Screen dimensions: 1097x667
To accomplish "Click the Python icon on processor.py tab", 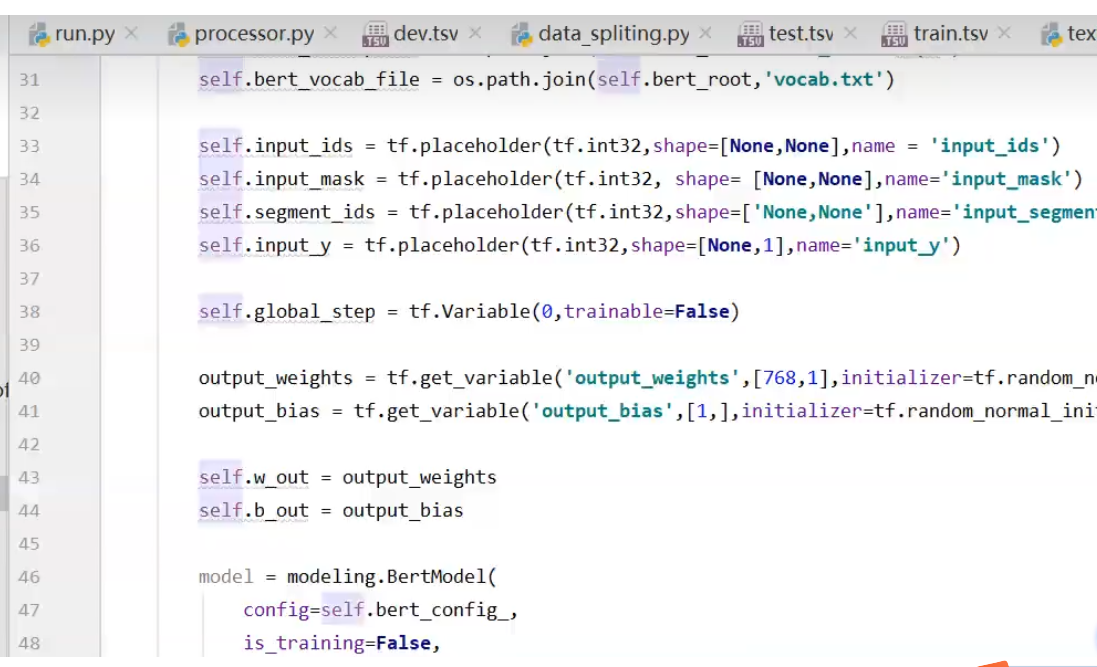I will (x=178, y=34).
